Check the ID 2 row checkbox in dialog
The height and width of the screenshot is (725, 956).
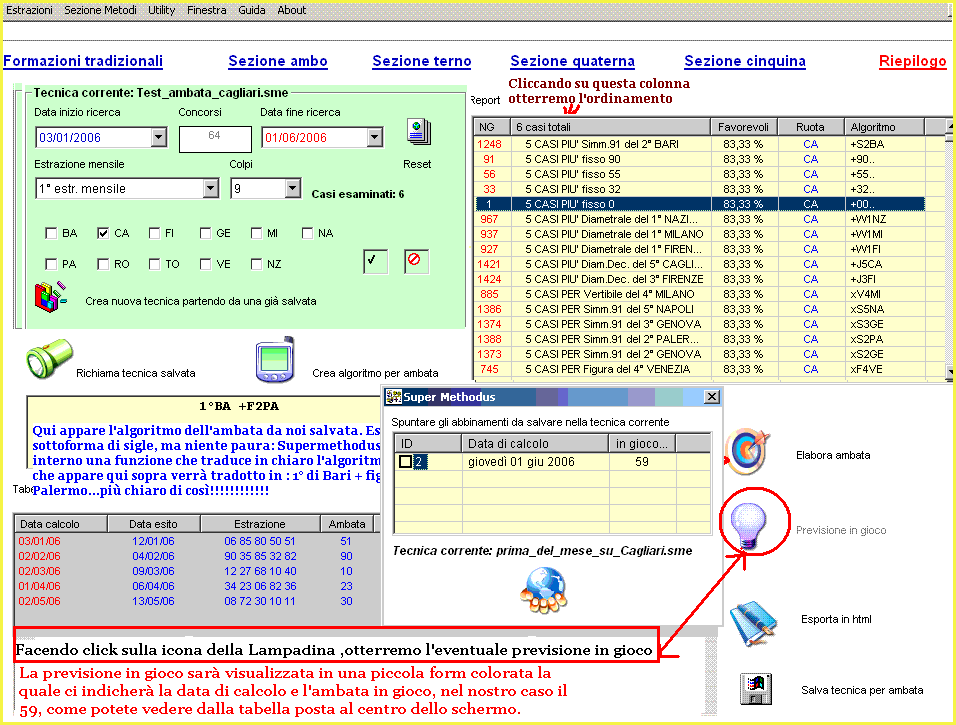tap(405, 462)
